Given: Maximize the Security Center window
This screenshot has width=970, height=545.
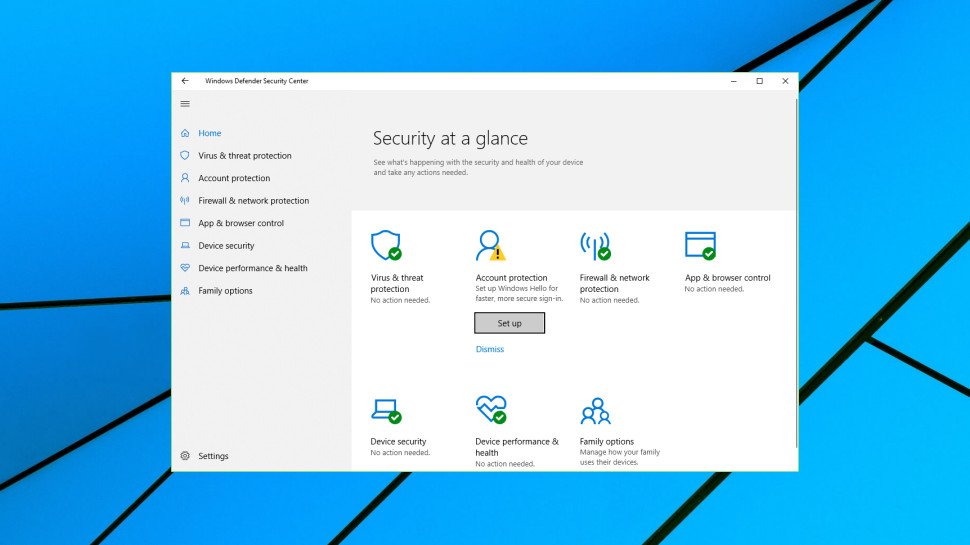Looking at the screenshot, I should pyautogui.click(x=760, y=81).
